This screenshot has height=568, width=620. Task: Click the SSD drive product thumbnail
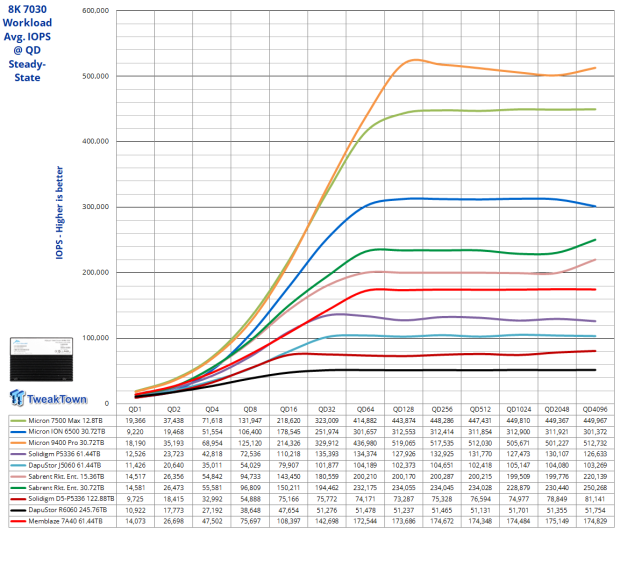point(41,359)
